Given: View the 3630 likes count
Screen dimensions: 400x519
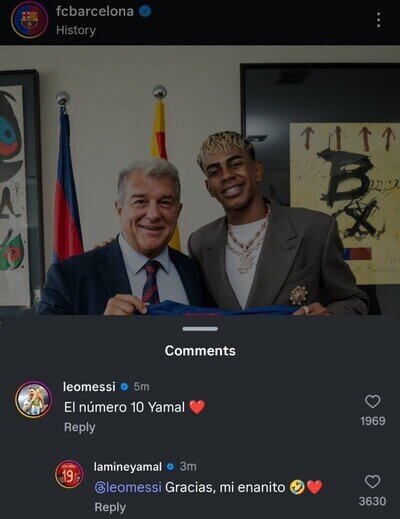Looking at the screenshot, I should [373, 501].
